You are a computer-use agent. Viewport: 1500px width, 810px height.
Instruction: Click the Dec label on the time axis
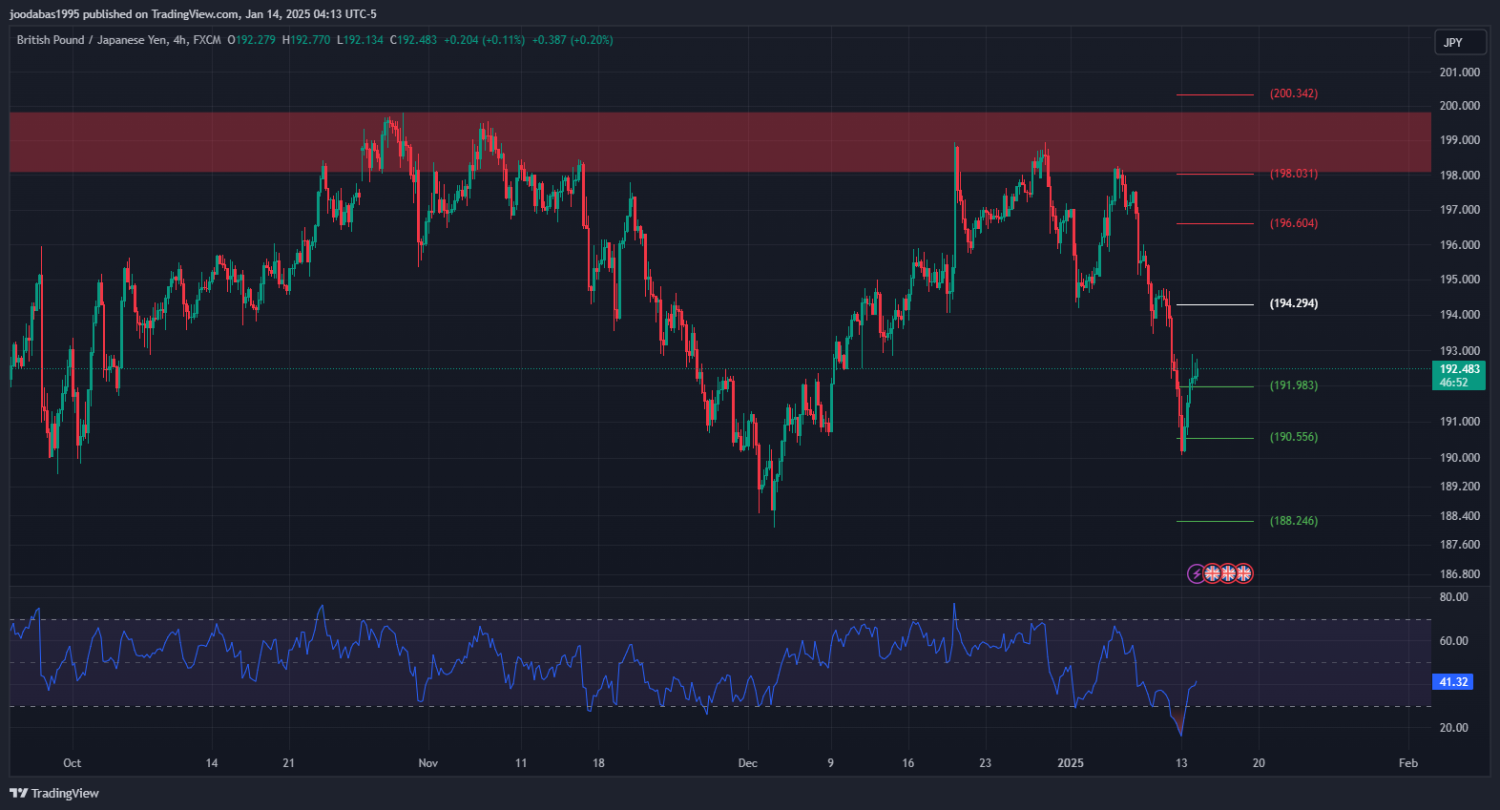click(x=749, y=762)
